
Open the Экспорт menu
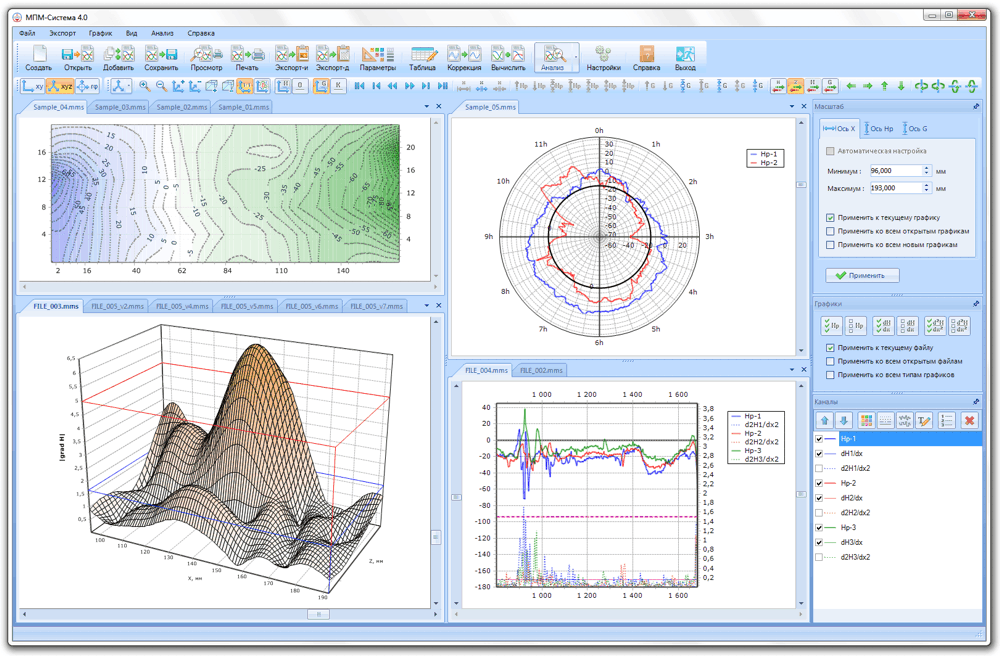point(62,33)
